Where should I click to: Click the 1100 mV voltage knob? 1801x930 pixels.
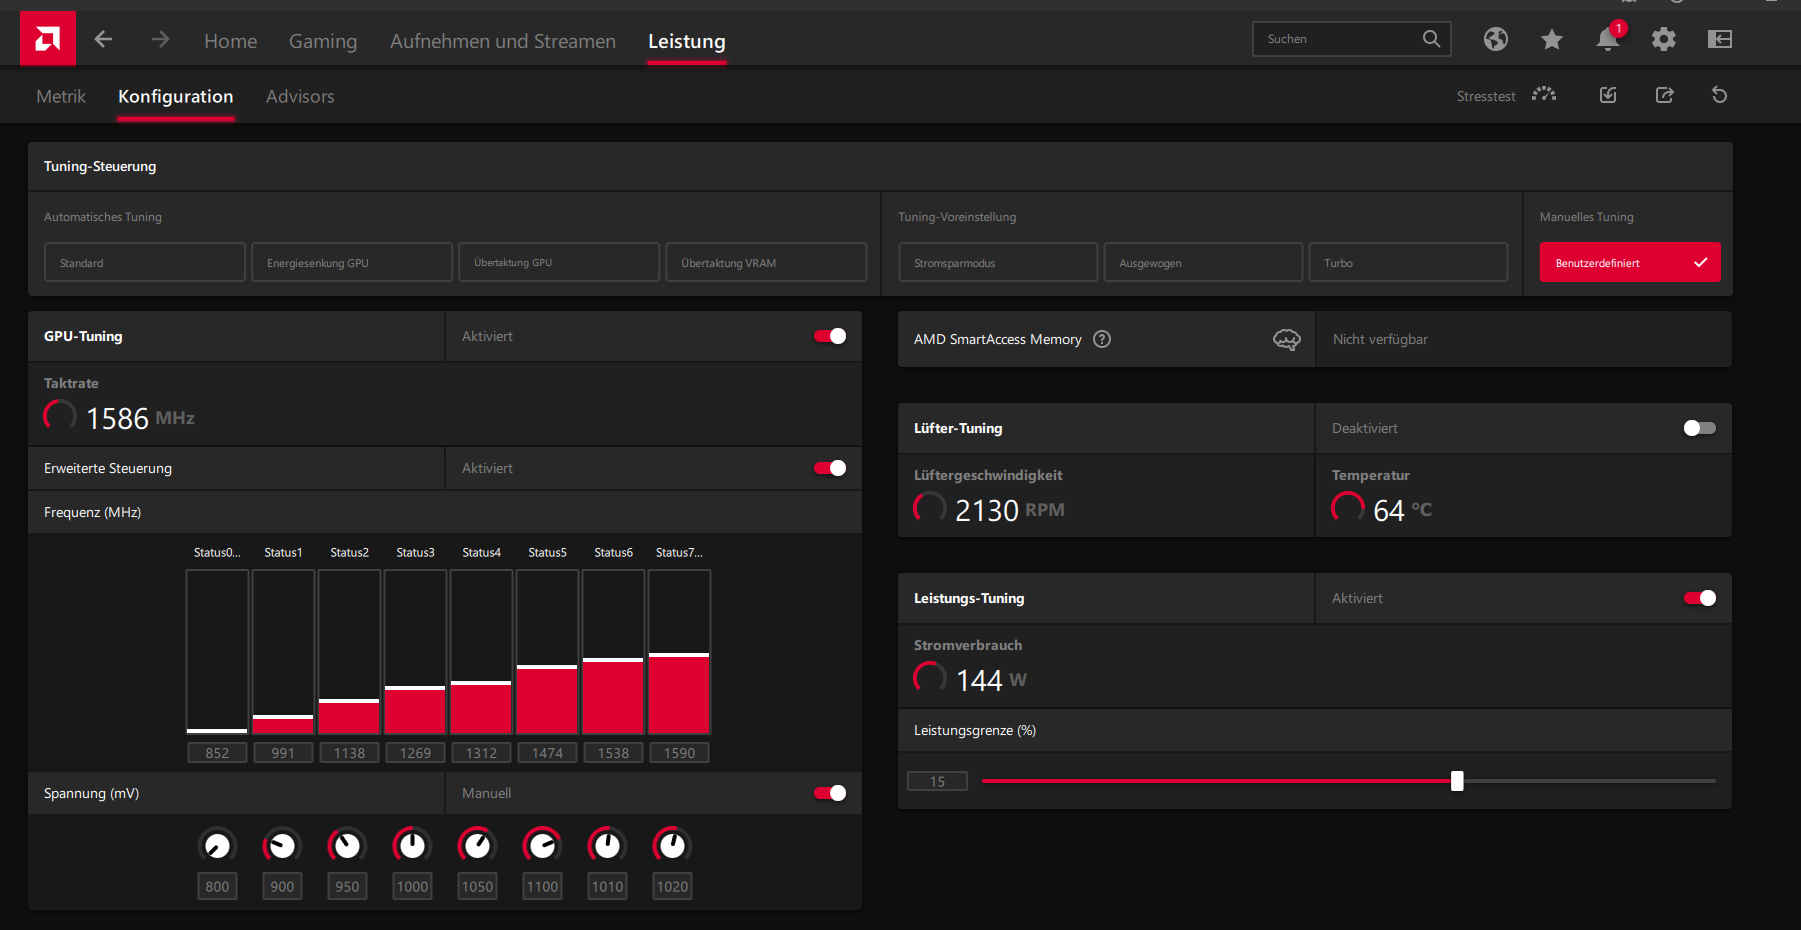click(542, 846)
